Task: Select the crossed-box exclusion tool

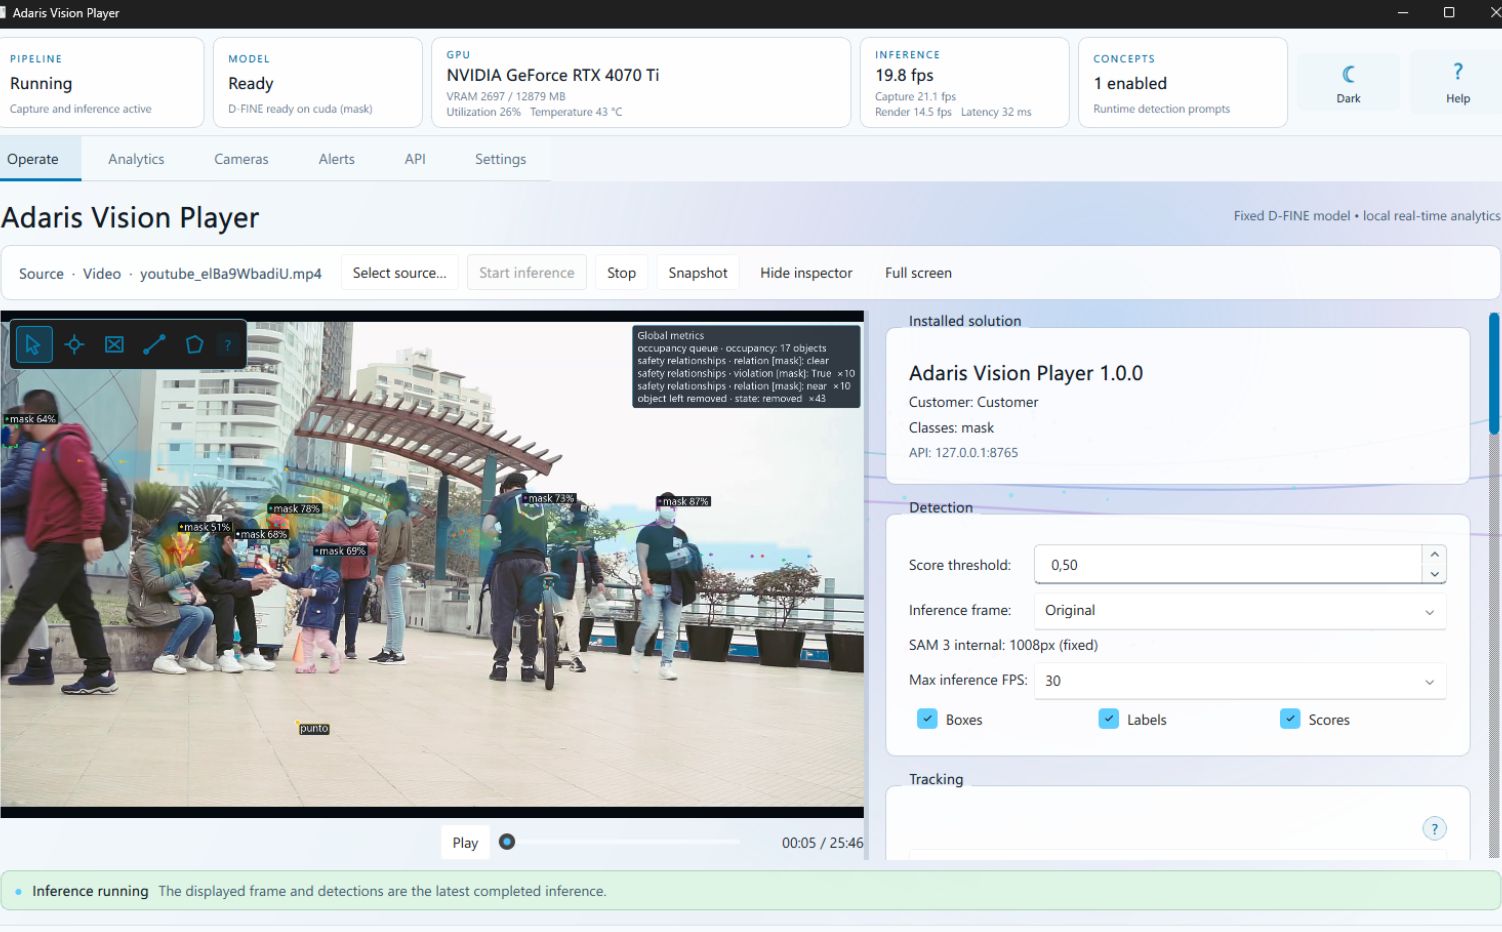Action: point(114,345)
